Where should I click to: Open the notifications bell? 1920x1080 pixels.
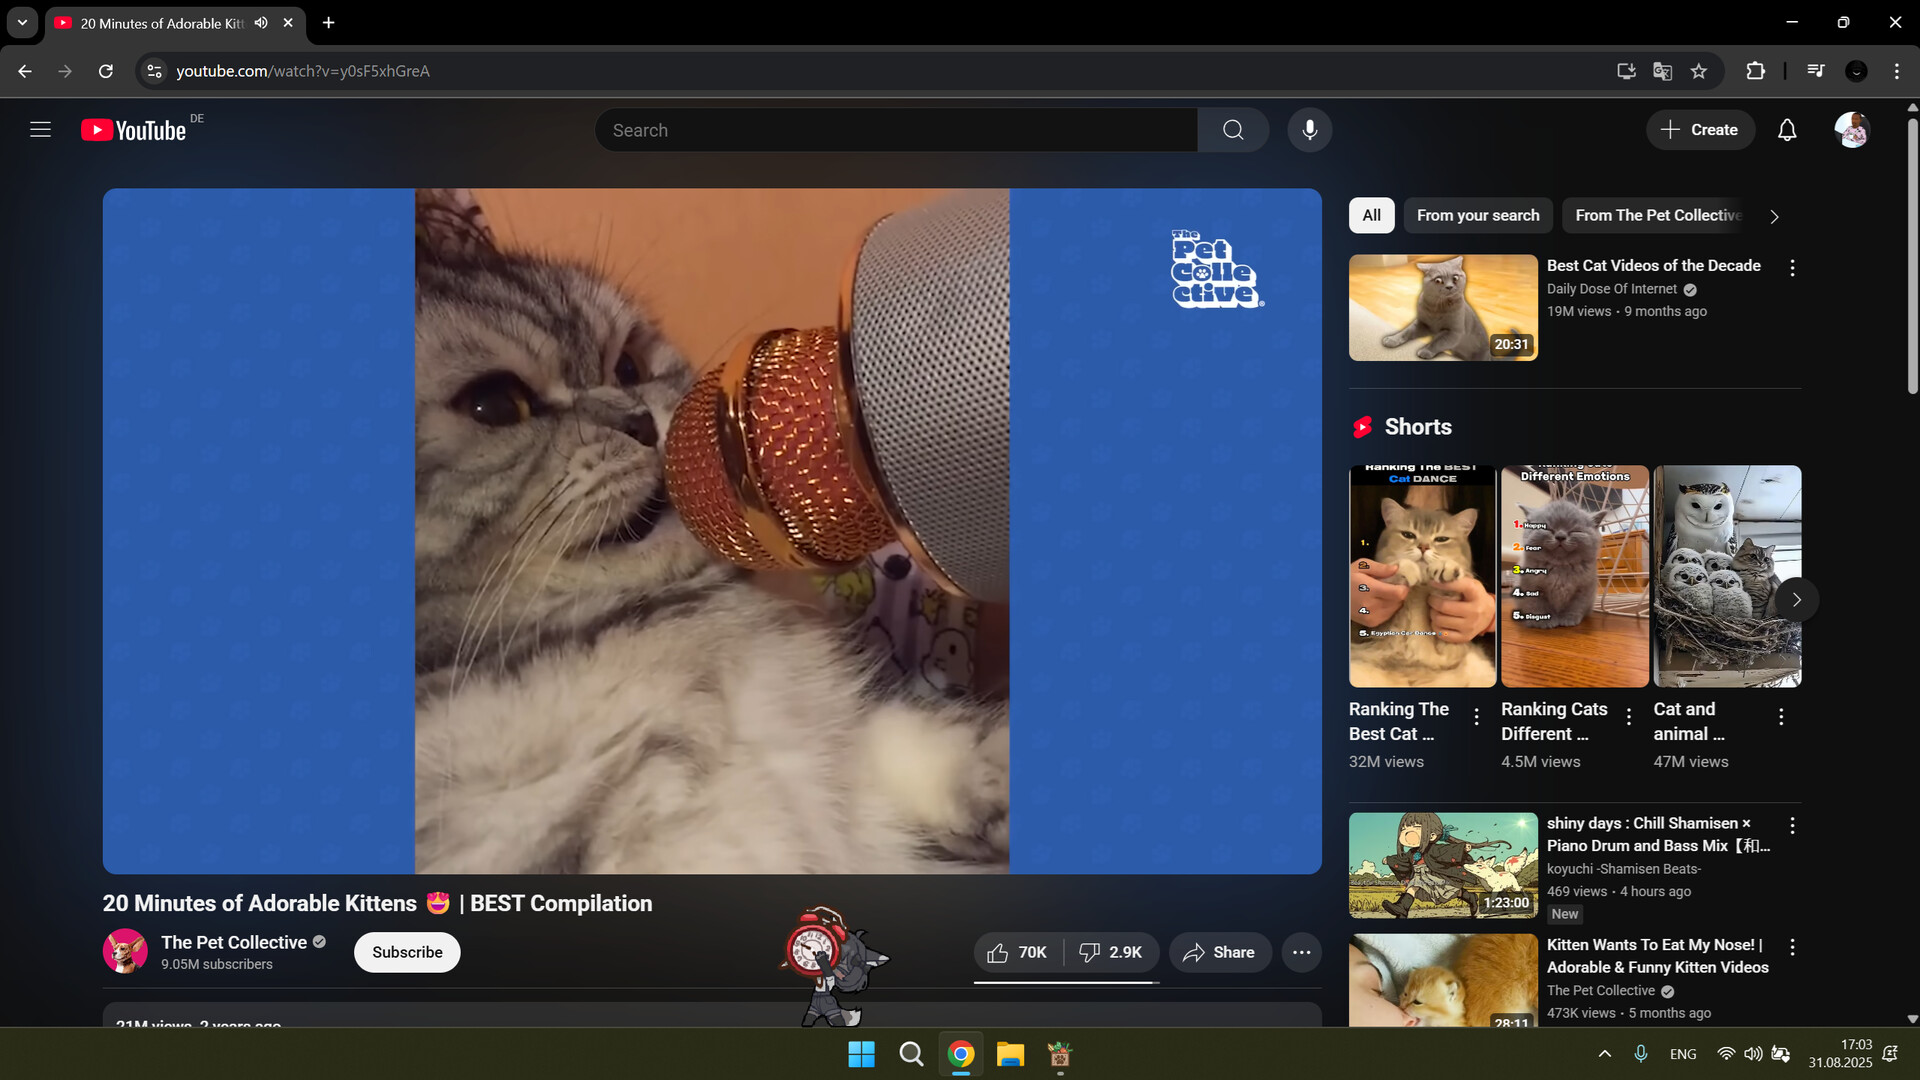(1787, 130)
